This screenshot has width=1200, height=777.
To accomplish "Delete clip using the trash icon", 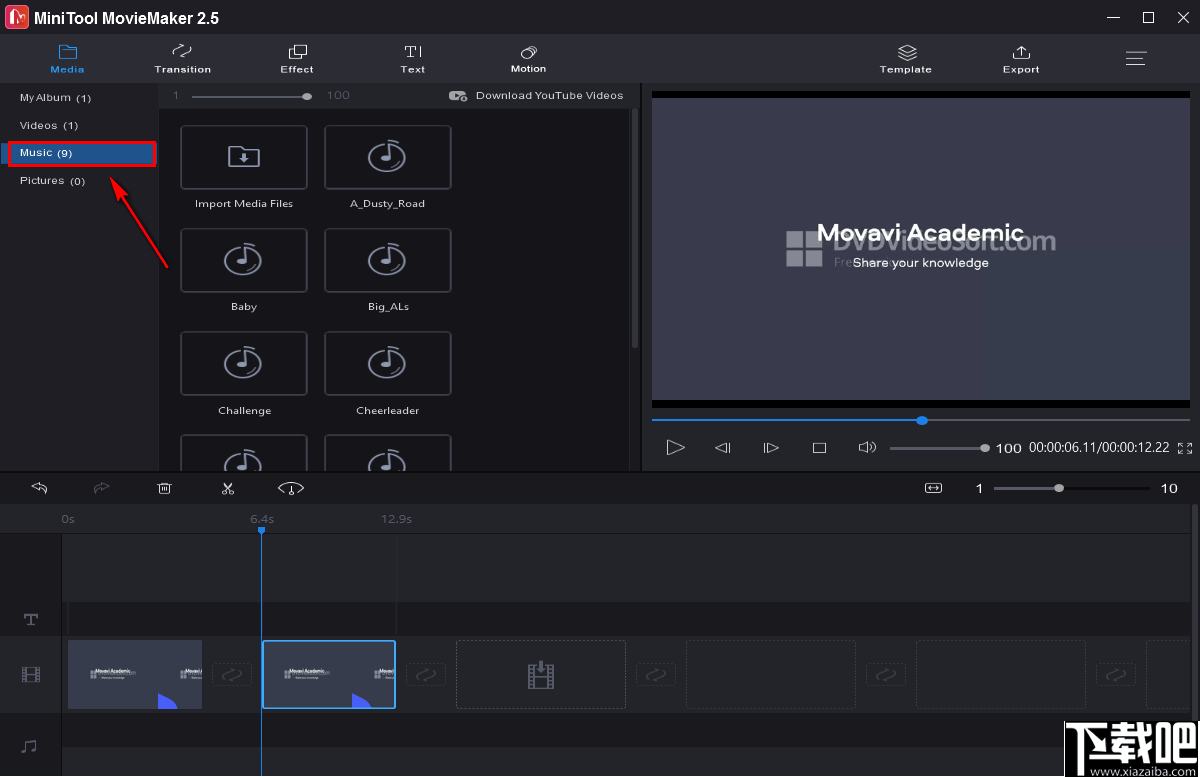I will [x=164, y=488].
